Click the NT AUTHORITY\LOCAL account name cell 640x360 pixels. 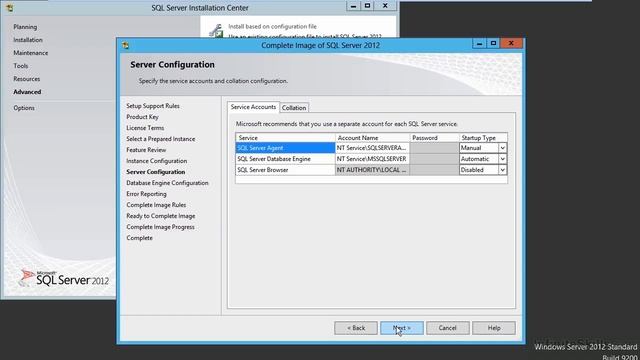pyautogui.click(x=372, y=170)
